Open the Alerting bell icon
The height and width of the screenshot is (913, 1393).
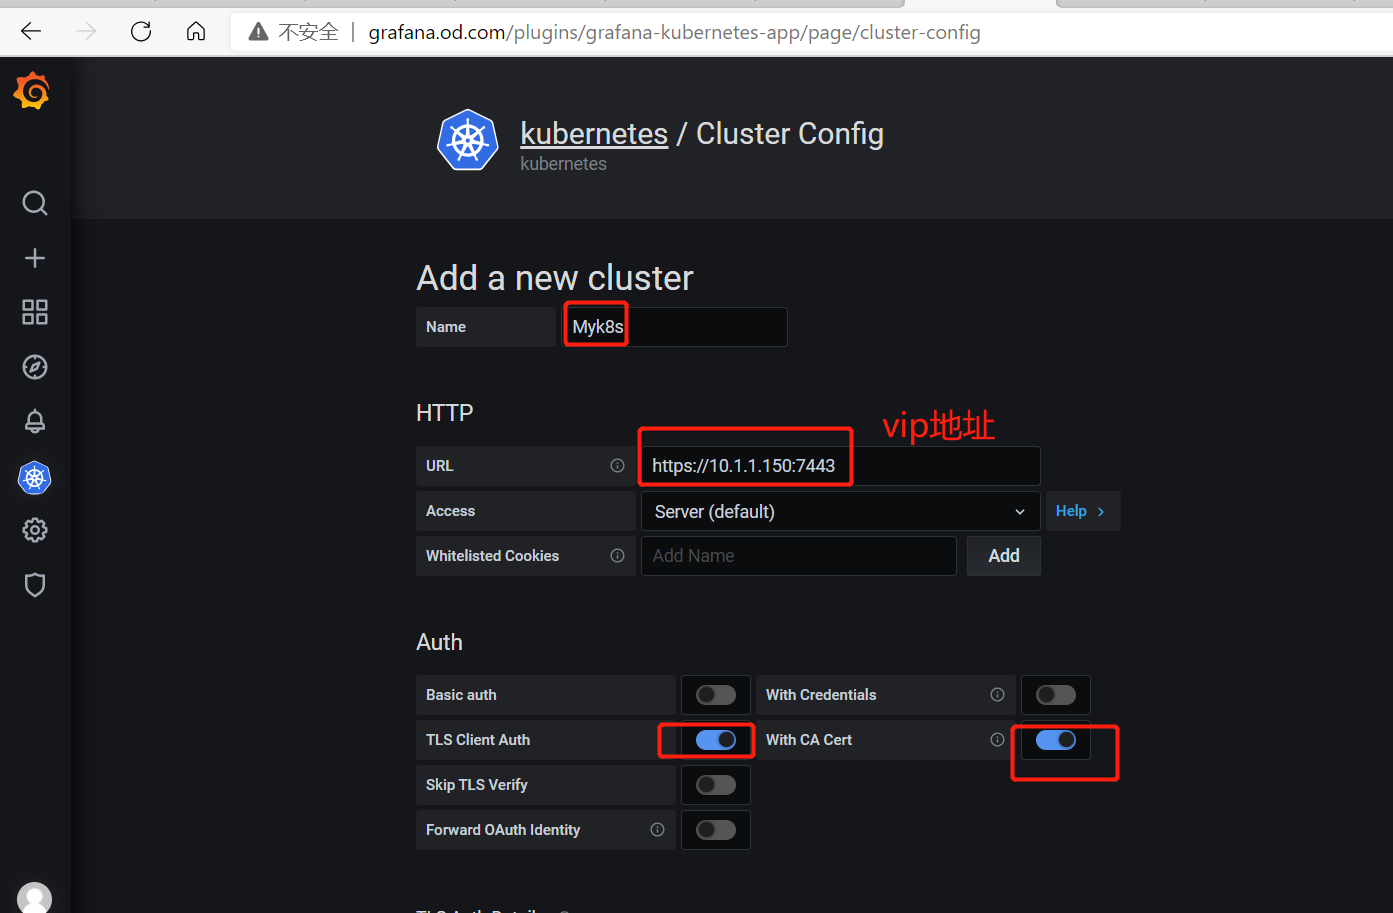pos(35,421)
